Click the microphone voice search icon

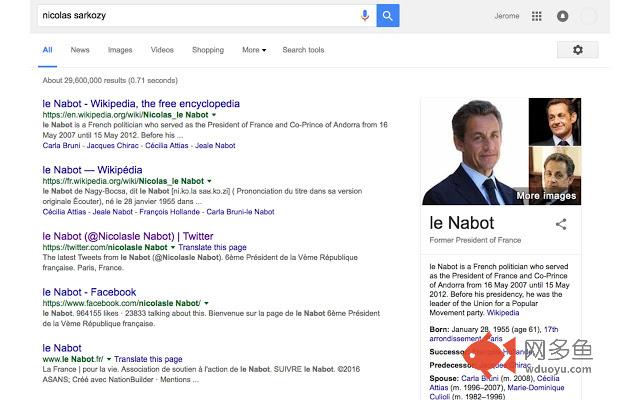365,16
